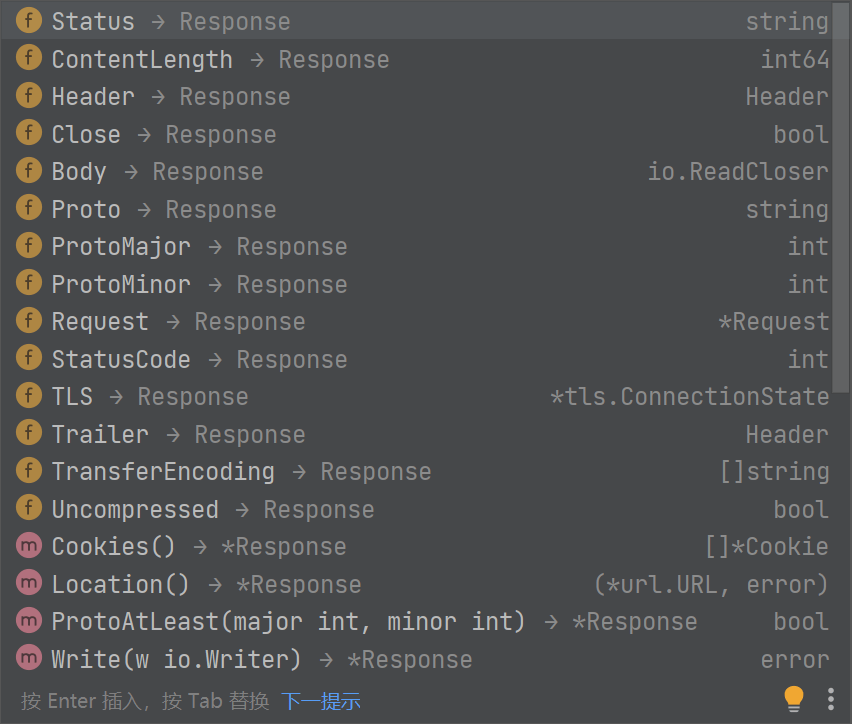
Task: Select the Close bool field suggestion
Action: (86, 134)
